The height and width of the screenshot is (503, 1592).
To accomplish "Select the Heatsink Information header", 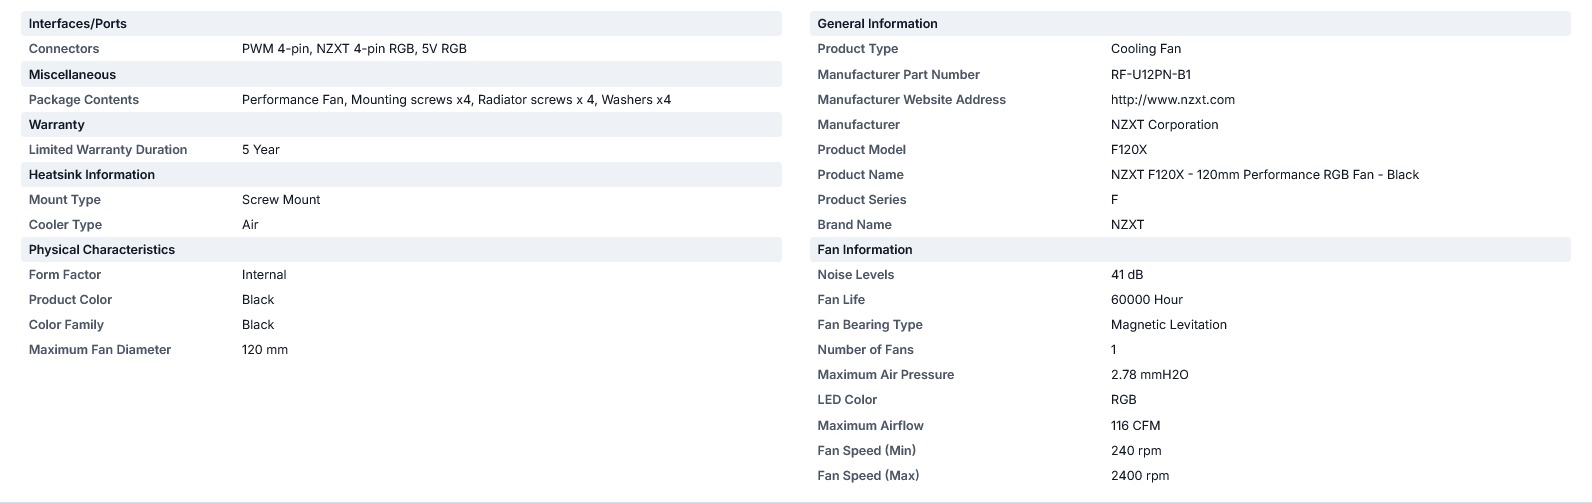I will click(401, 174).
